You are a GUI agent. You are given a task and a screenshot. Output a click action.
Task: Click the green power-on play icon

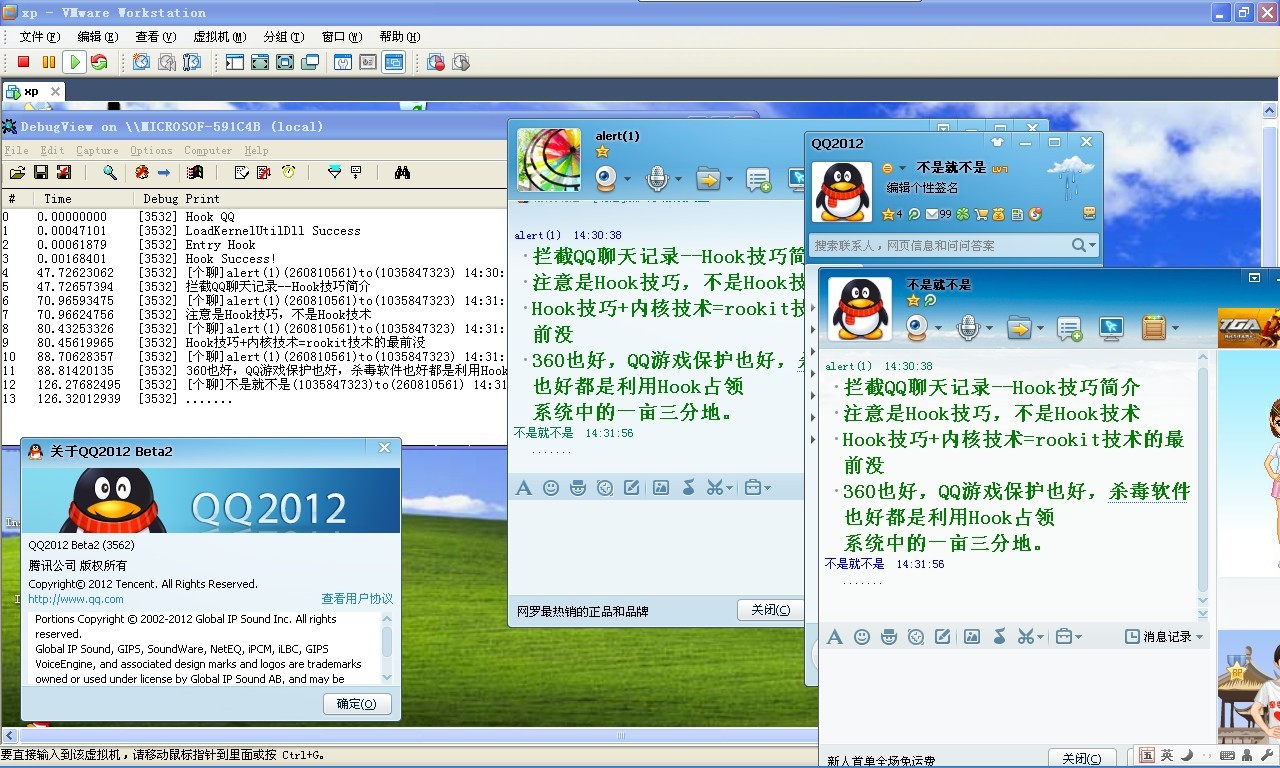(x=74, y=62)
